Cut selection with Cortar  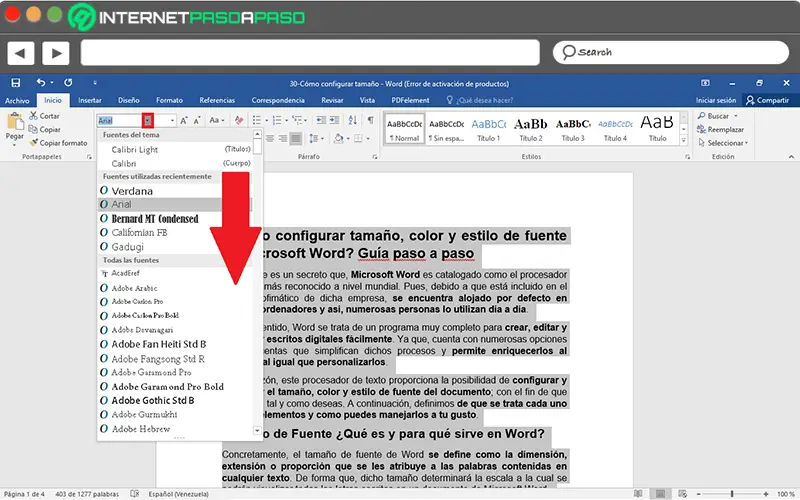click(44, 116)
